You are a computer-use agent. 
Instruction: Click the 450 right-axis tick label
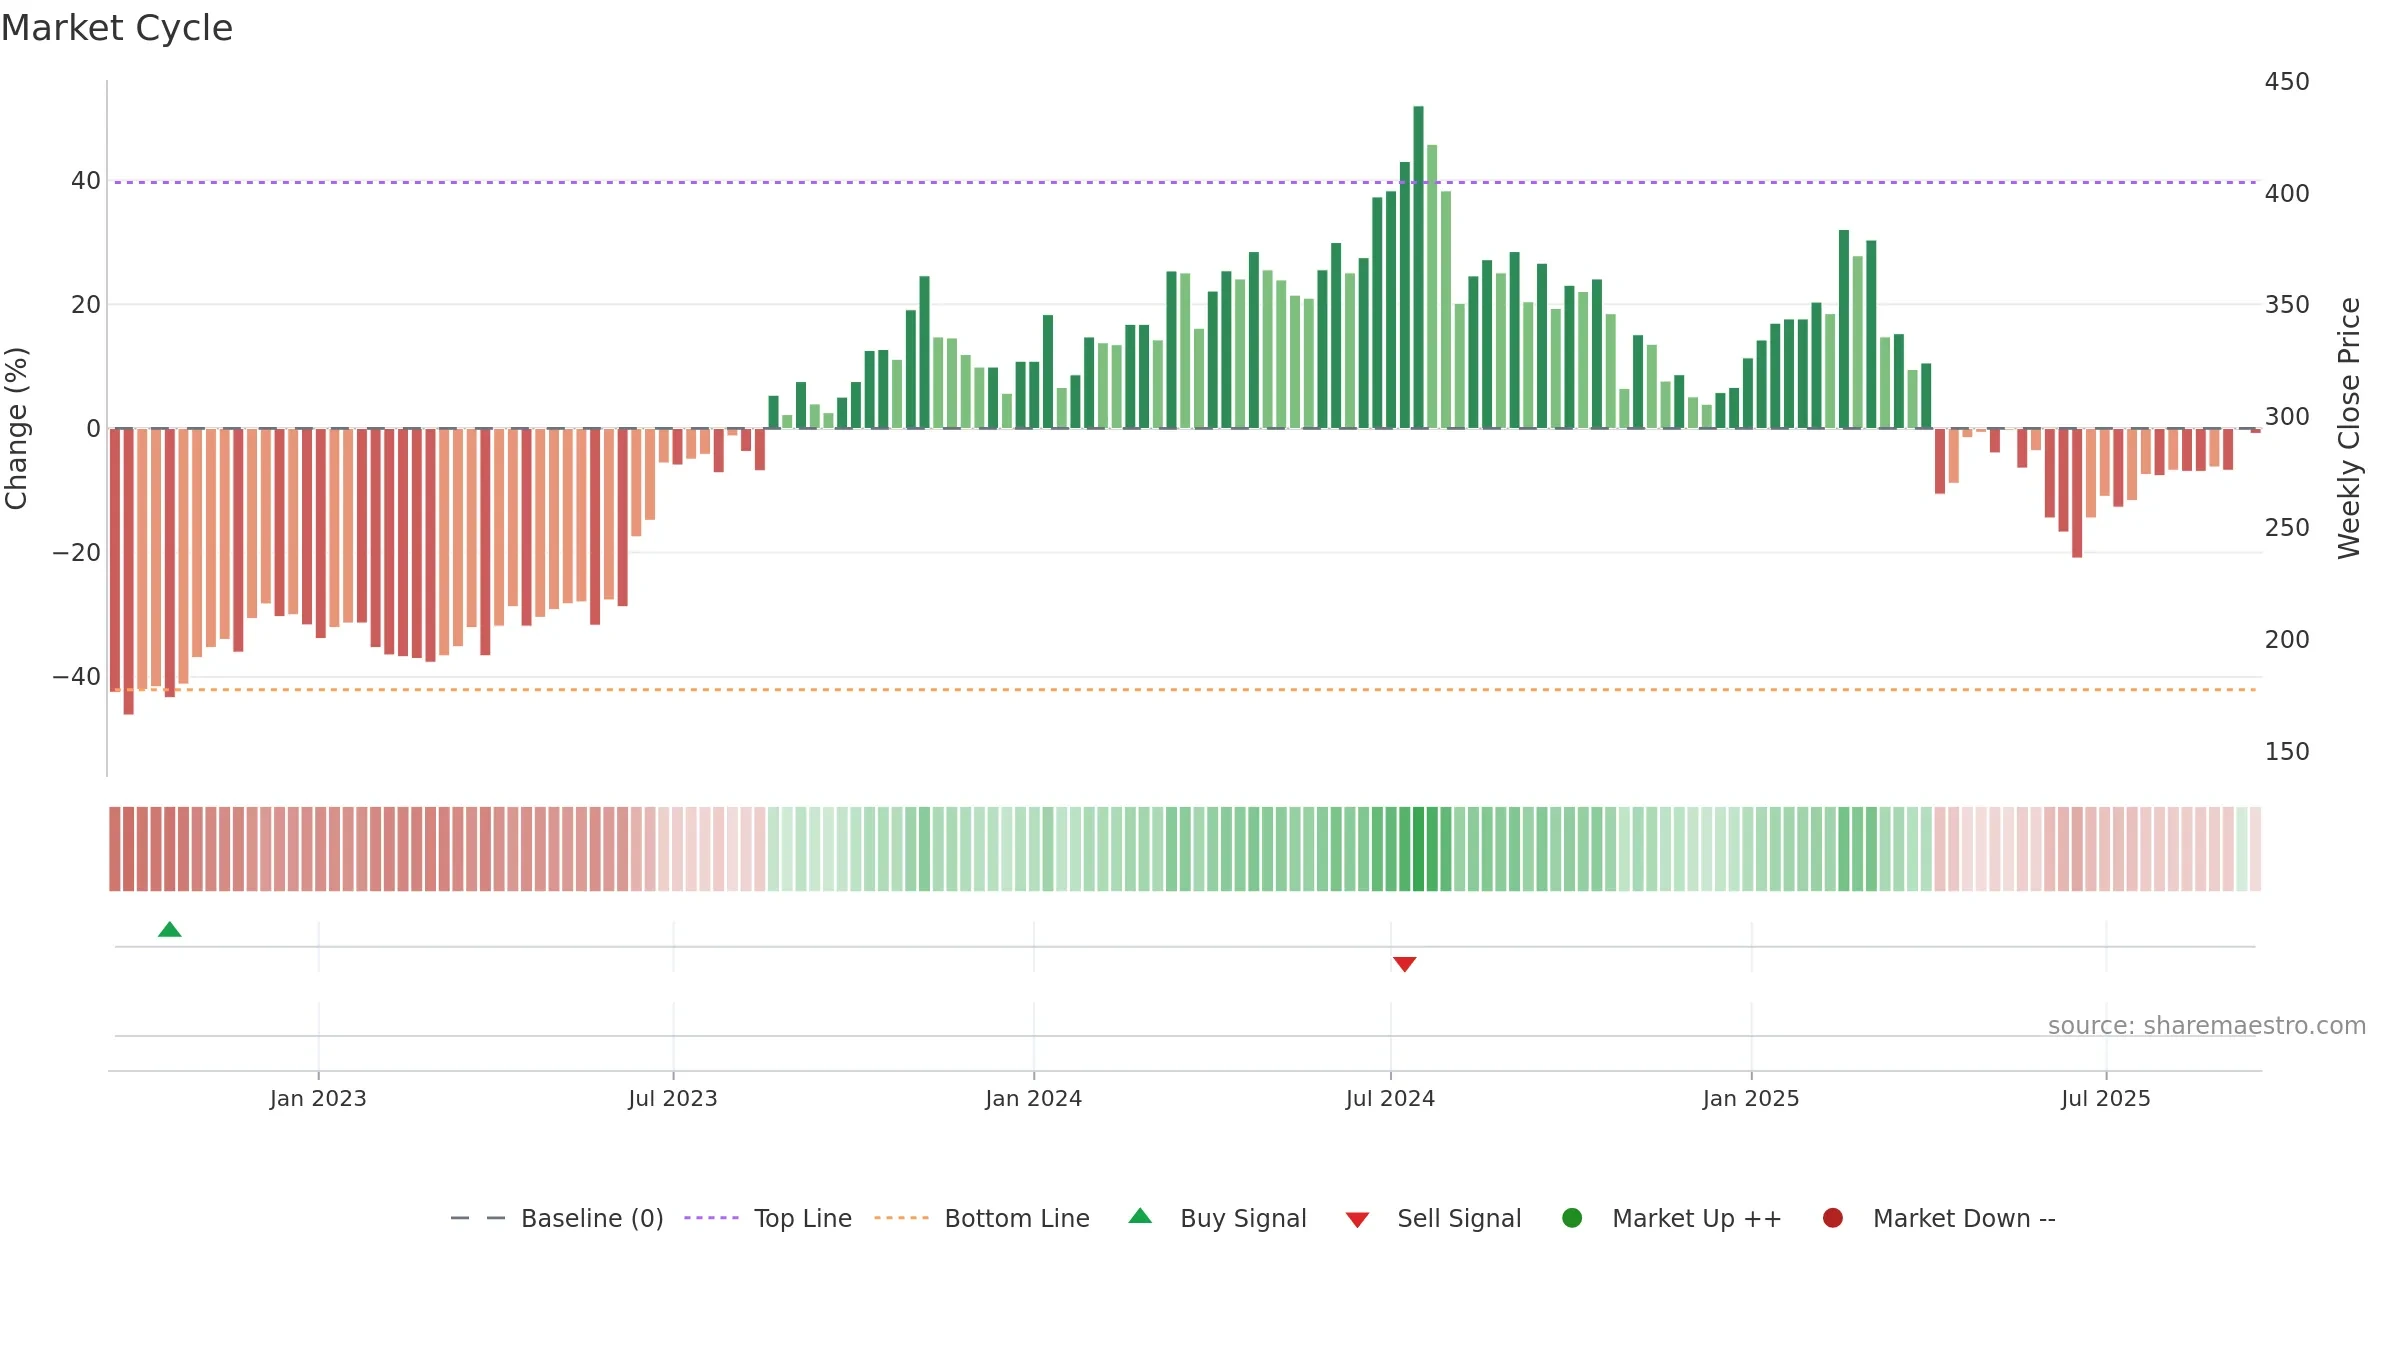(x=2287, y=82)
